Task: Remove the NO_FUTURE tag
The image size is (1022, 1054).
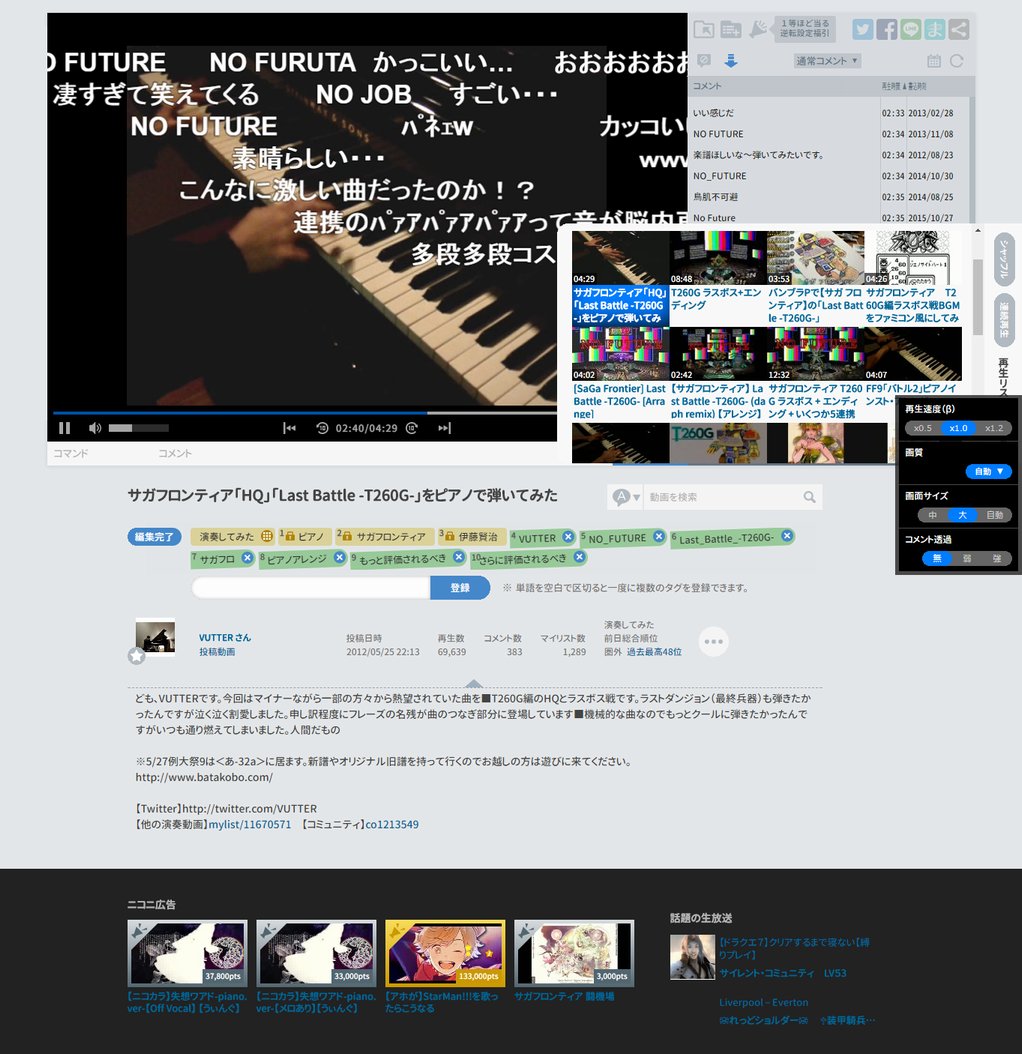Action: [x=659, y=536]
